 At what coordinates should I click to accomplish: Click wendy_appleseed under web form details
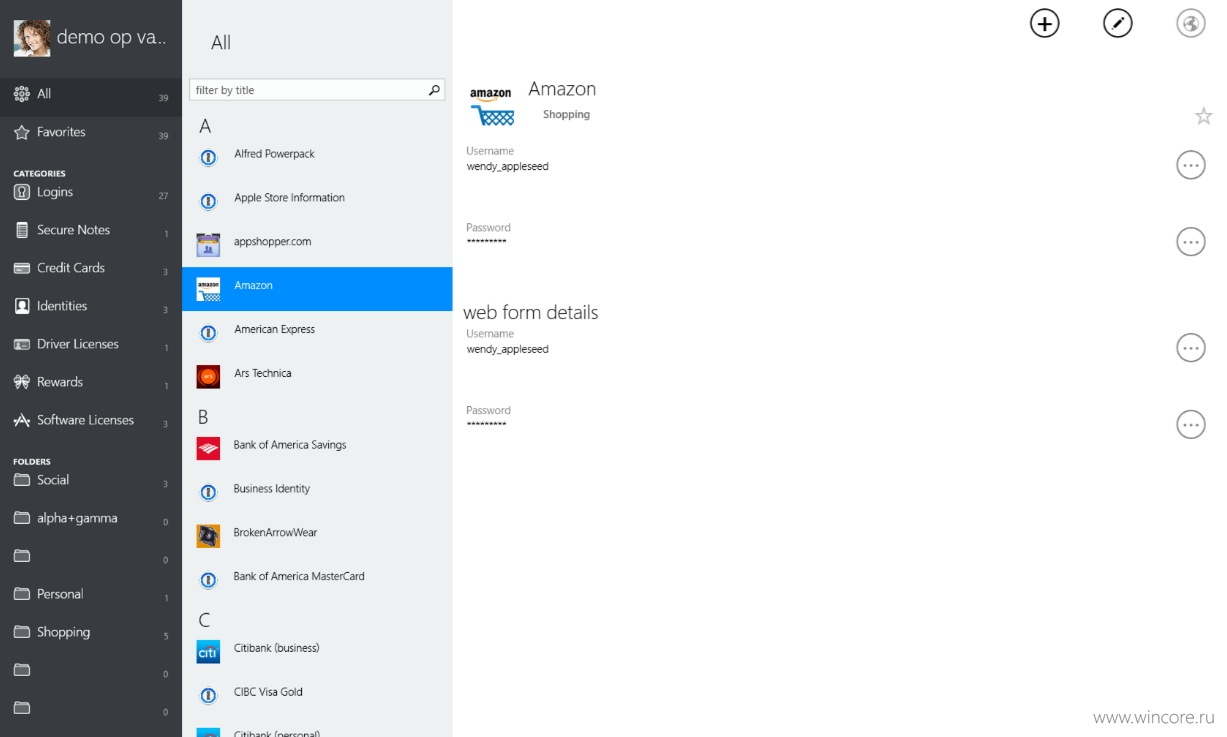pos(508,350)
